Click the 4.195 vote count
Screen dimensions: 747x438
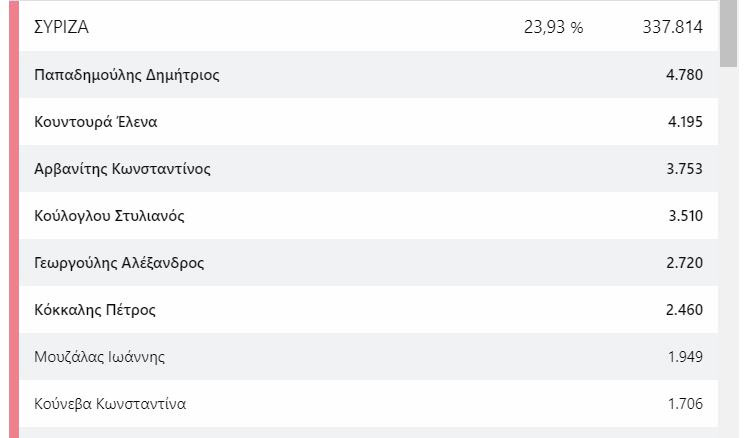point(685,122)
